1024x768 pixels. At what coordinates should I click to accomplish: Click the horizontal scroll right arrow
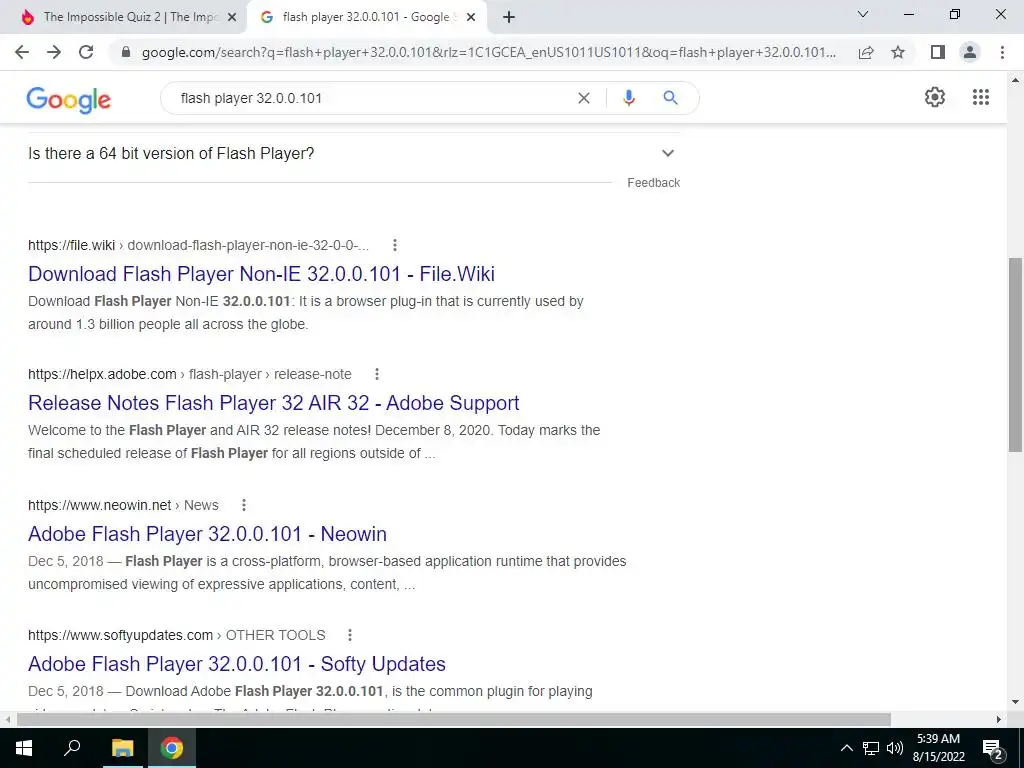(999, 720)
